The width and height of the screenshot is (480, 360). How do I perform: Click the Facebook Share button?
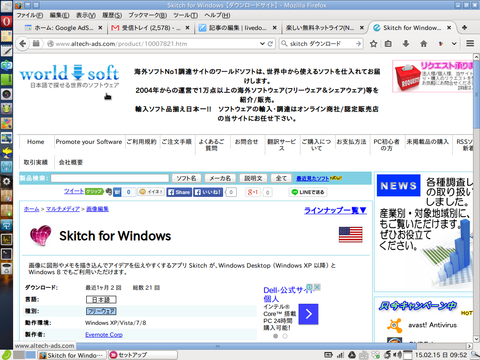(179, 192)
